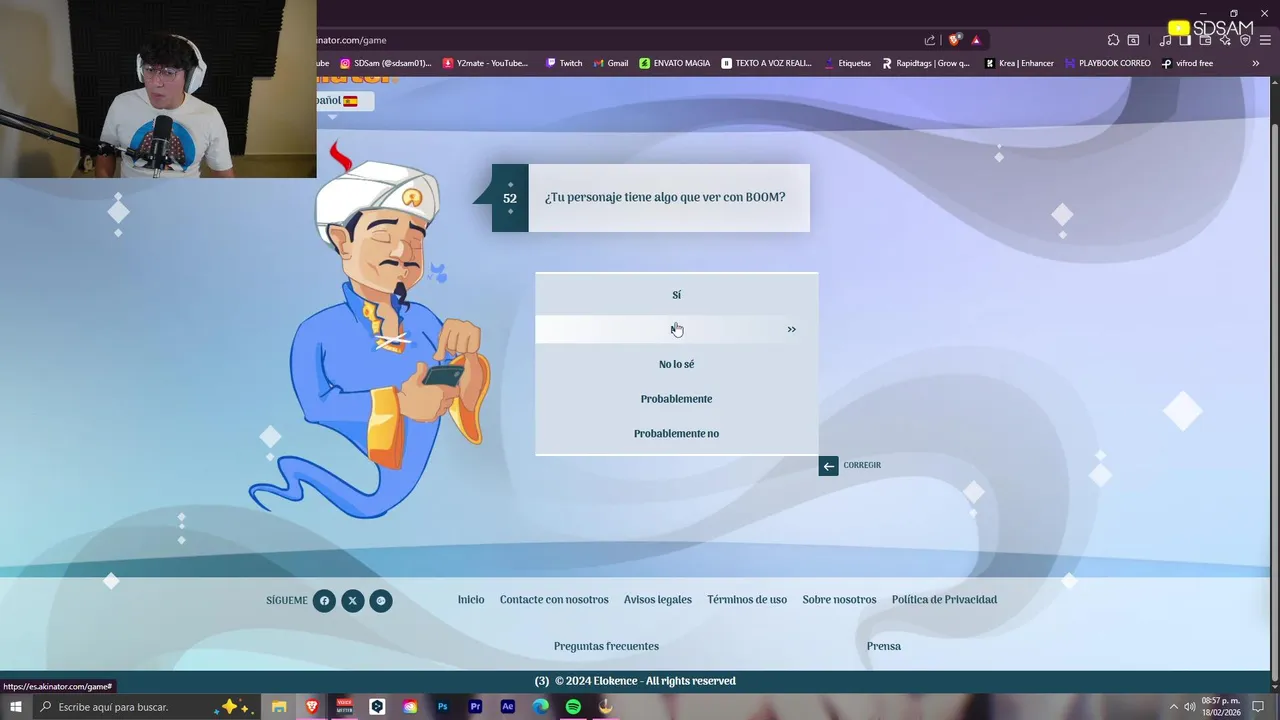This screenshot has height=720, width=1280.
Task: Open Akinator's X (Twitter) icon
Action: pyautogui.click(x=352, y=601)
